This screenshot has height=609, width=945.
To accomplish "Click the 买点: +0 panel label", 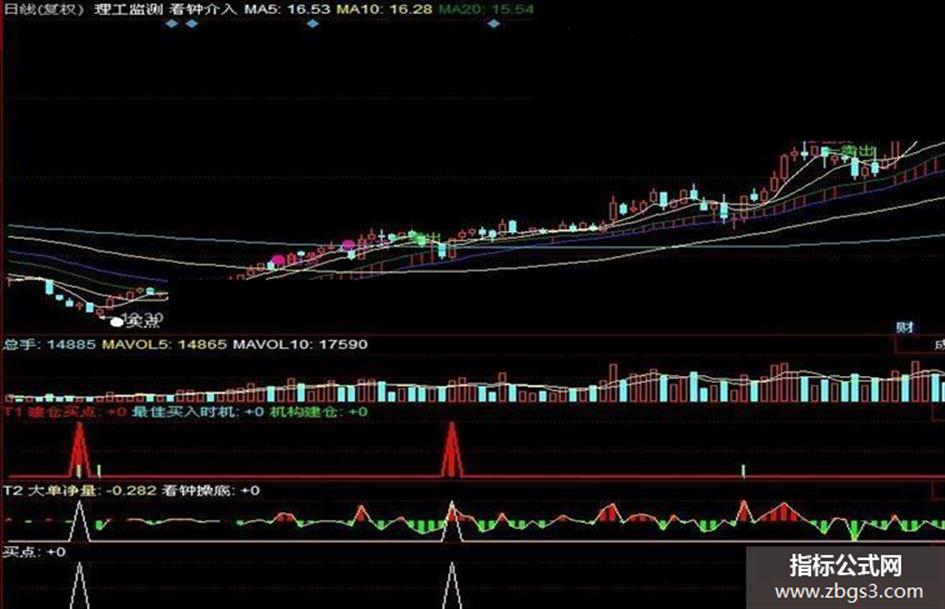I will (x=34, y=552).
